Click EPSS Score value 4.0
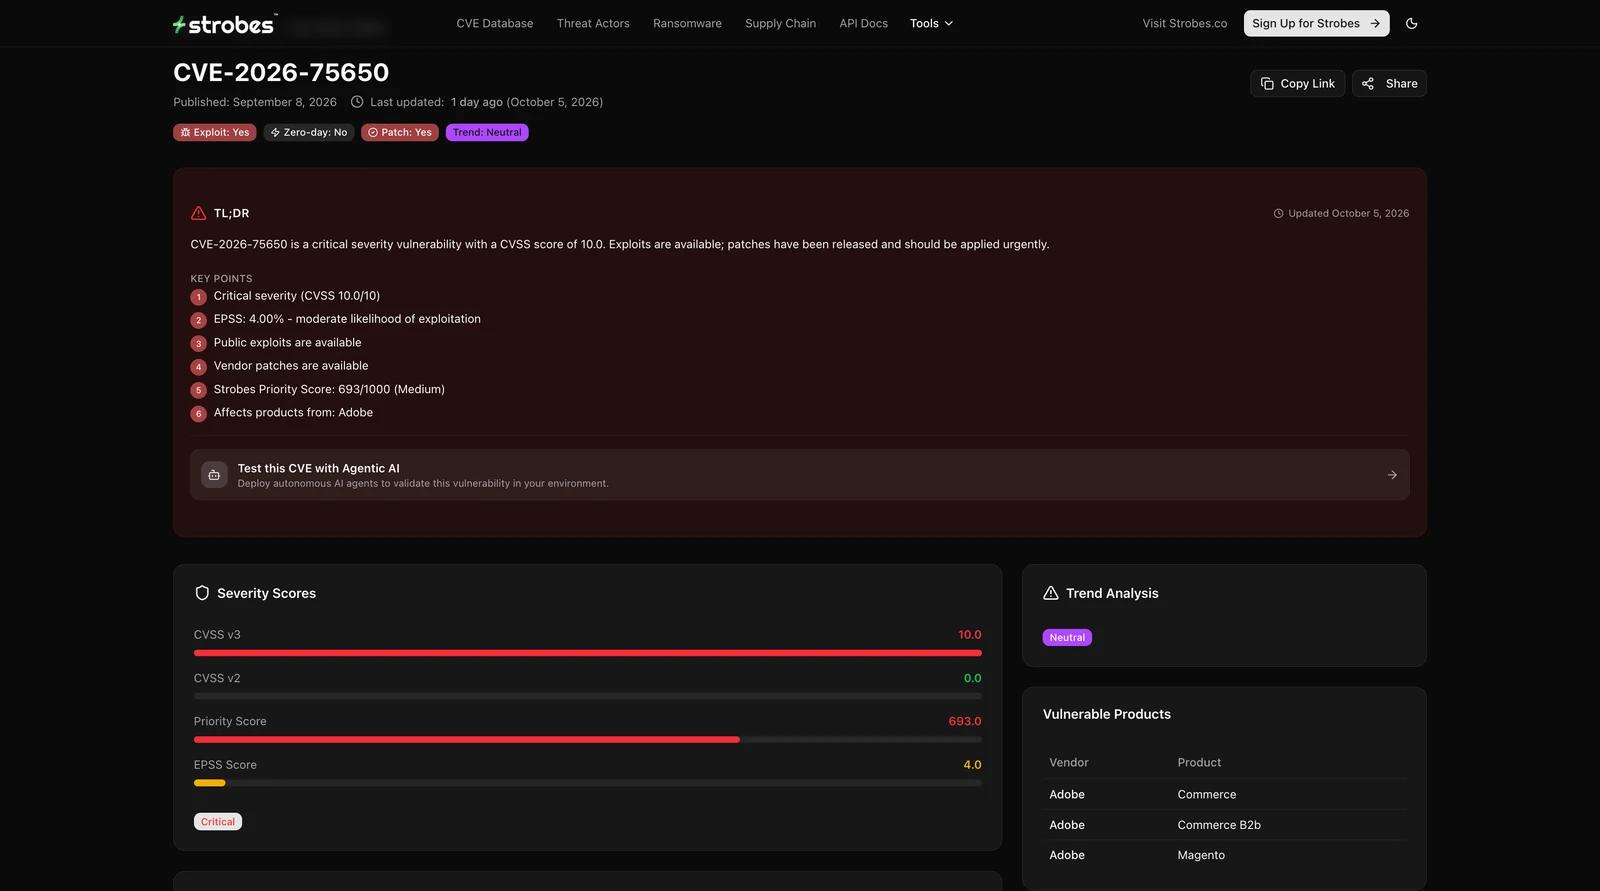This screenshot has height=891, width=1600. coord(972,765)
